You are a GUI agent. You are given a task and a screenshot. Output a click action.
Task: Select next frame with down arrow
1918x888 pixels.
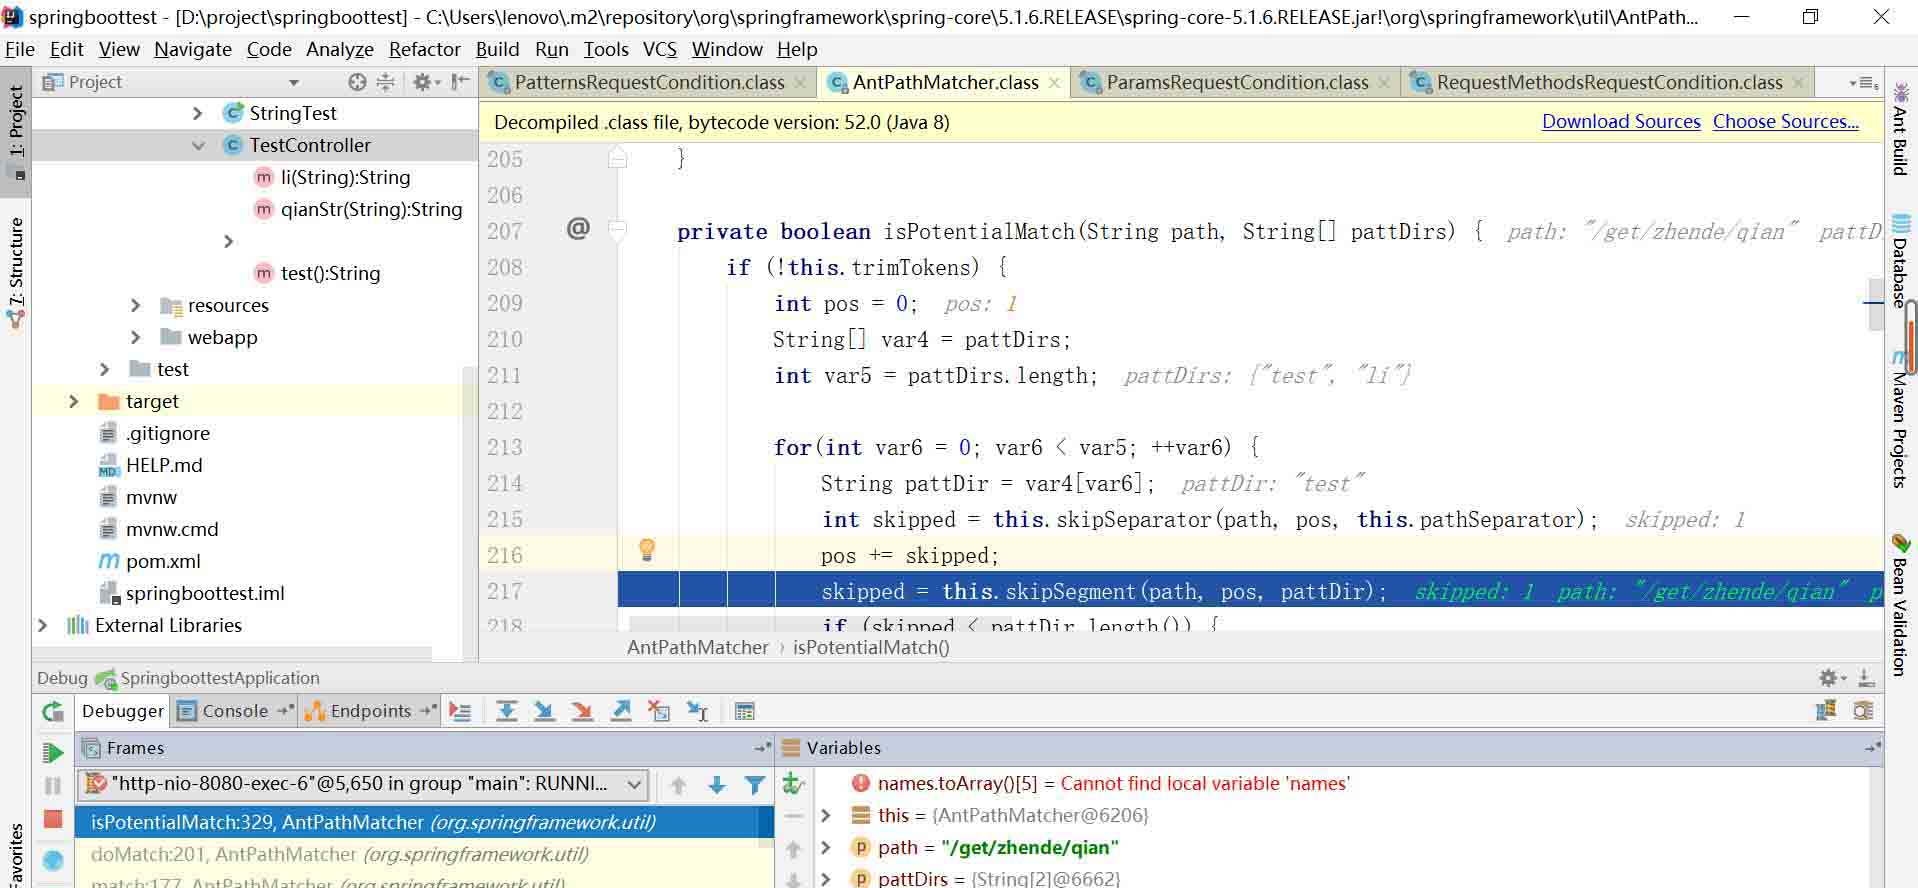716,785
